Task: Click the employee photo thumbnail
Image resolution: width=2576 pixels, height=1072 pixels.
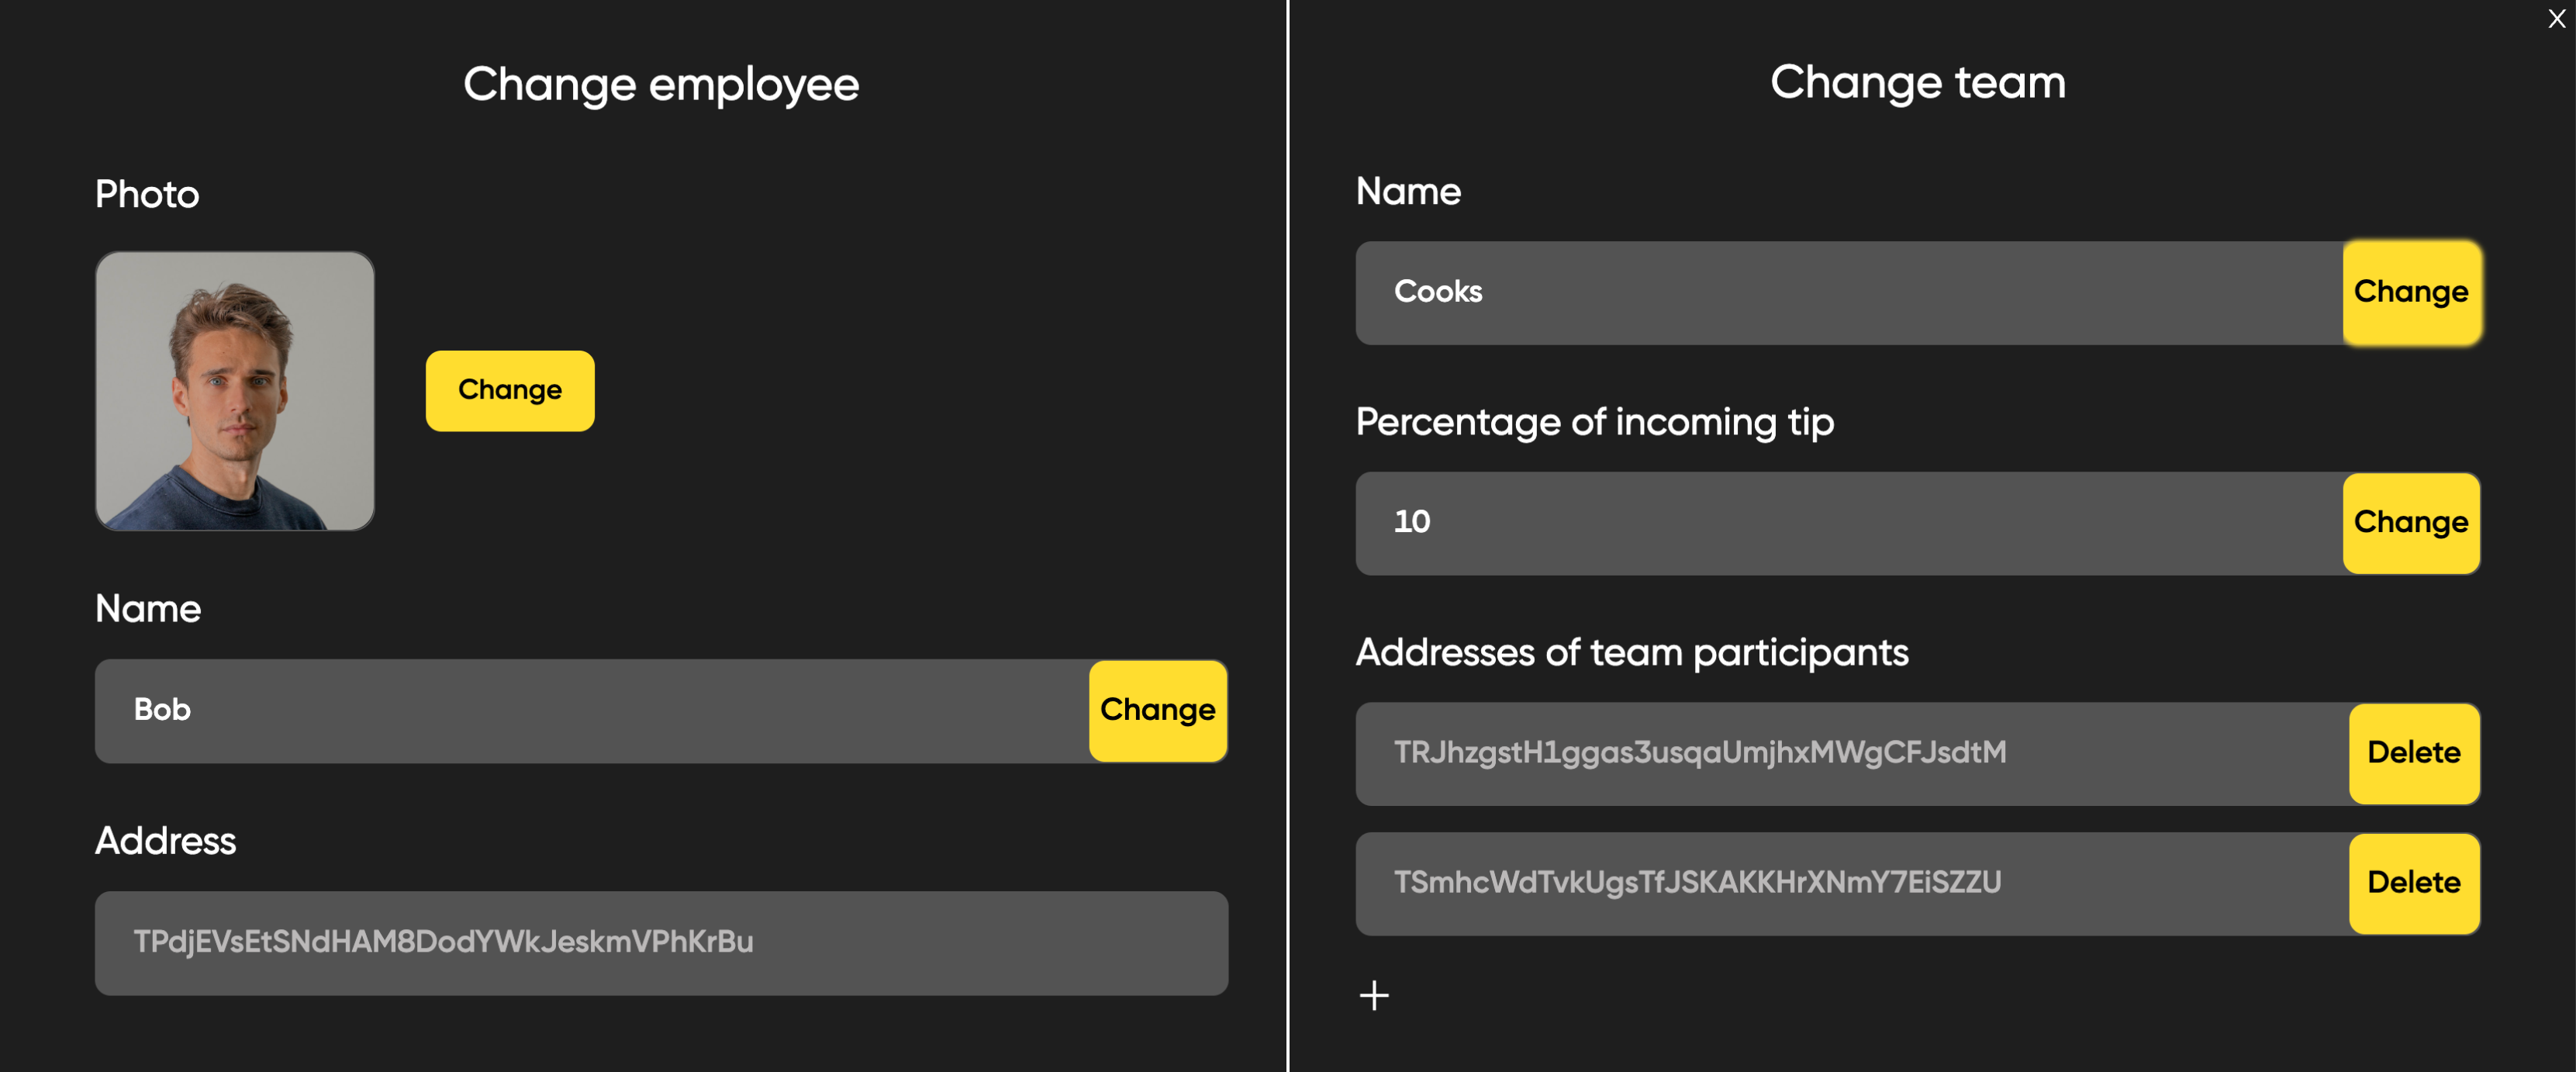Action: click(x=235, y=390)
